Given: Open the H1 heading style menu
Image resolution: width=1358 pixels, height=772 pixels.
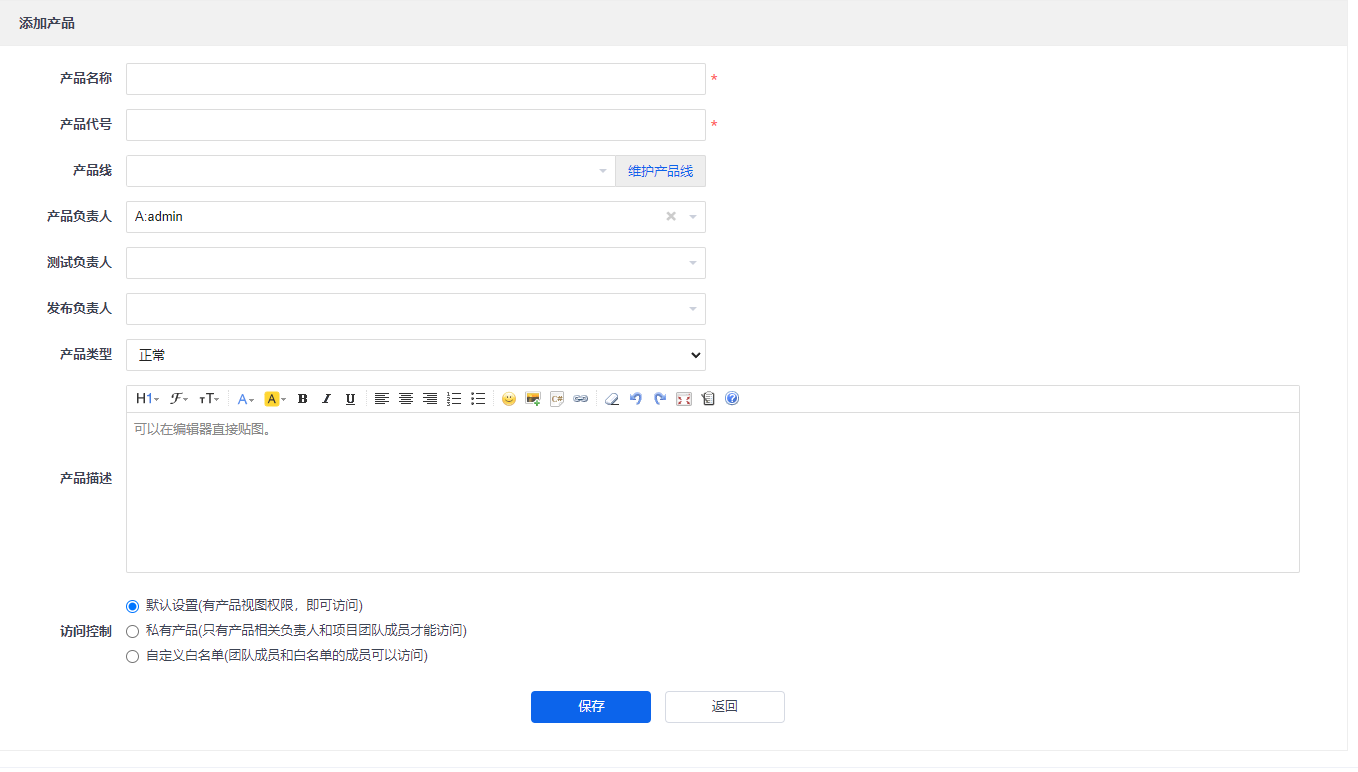Looking at the screenshot, I should [147, 399].
